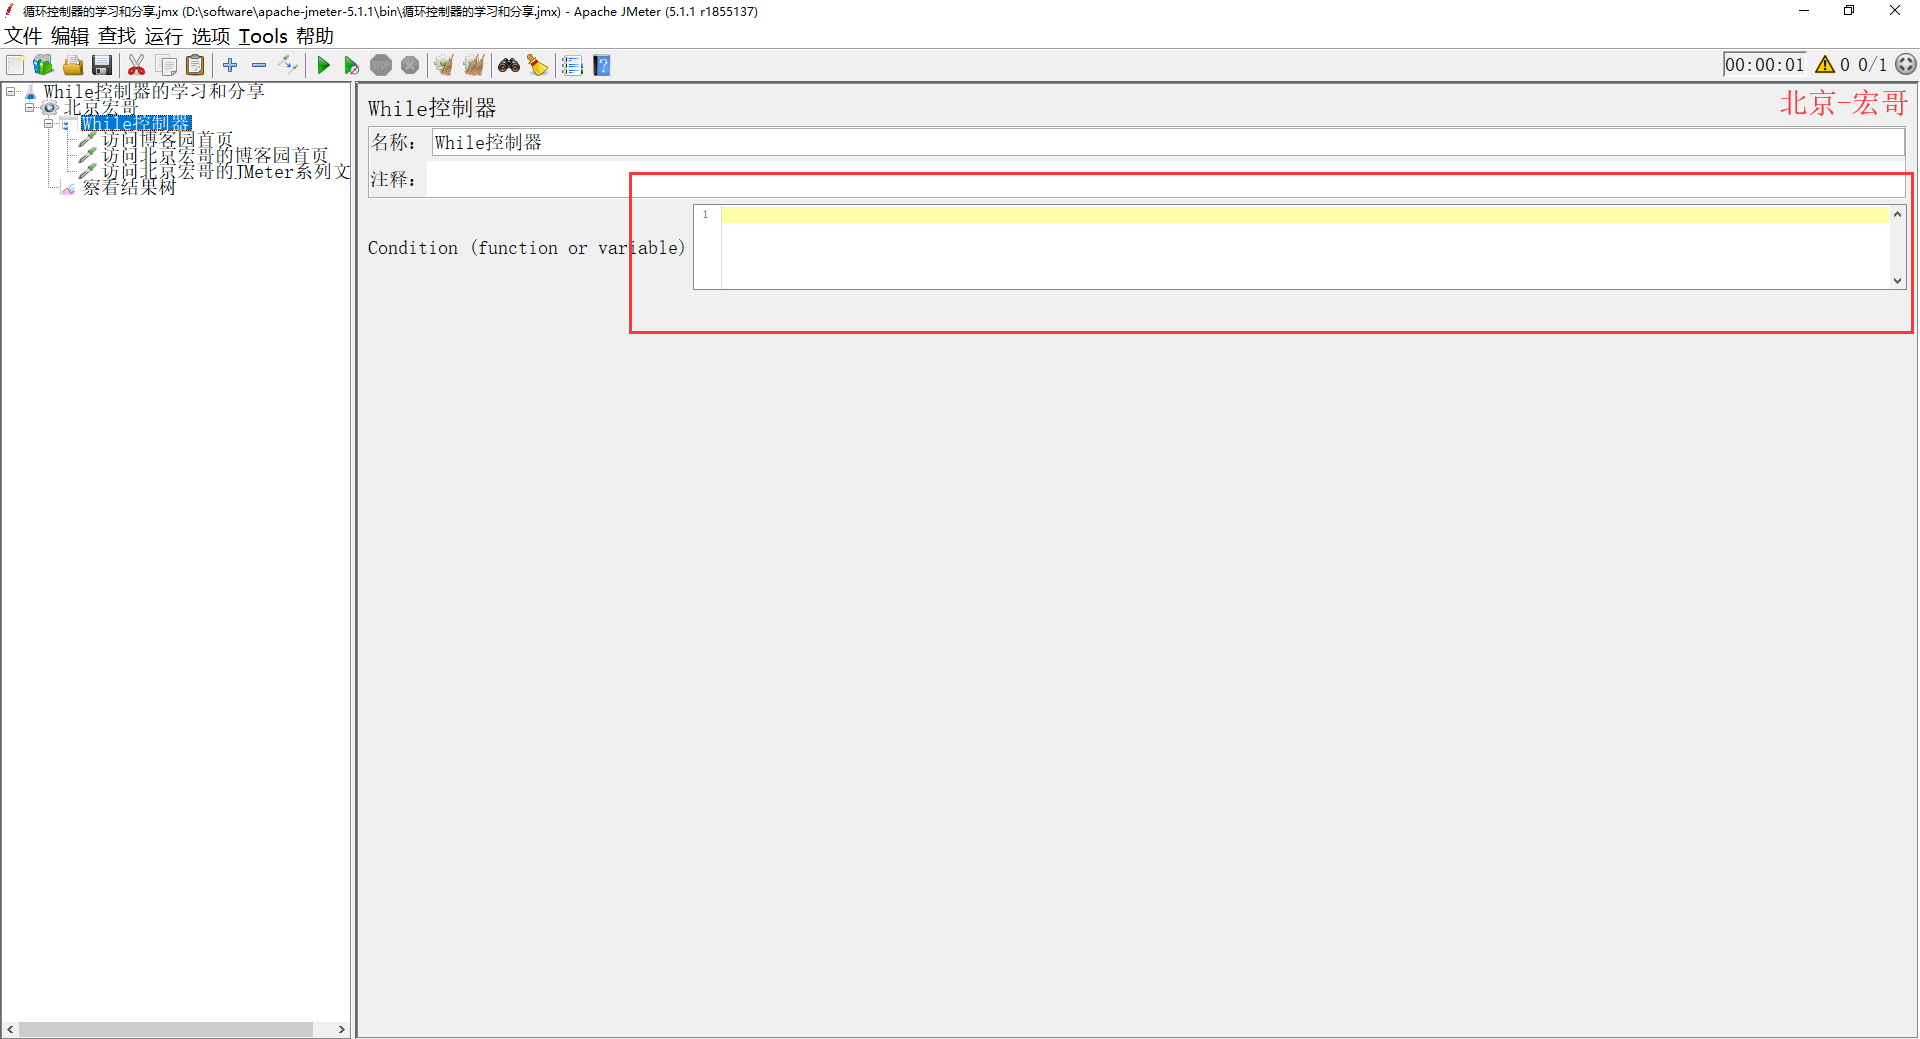Expand all tree nodes with the plus icon

(230, 65)
